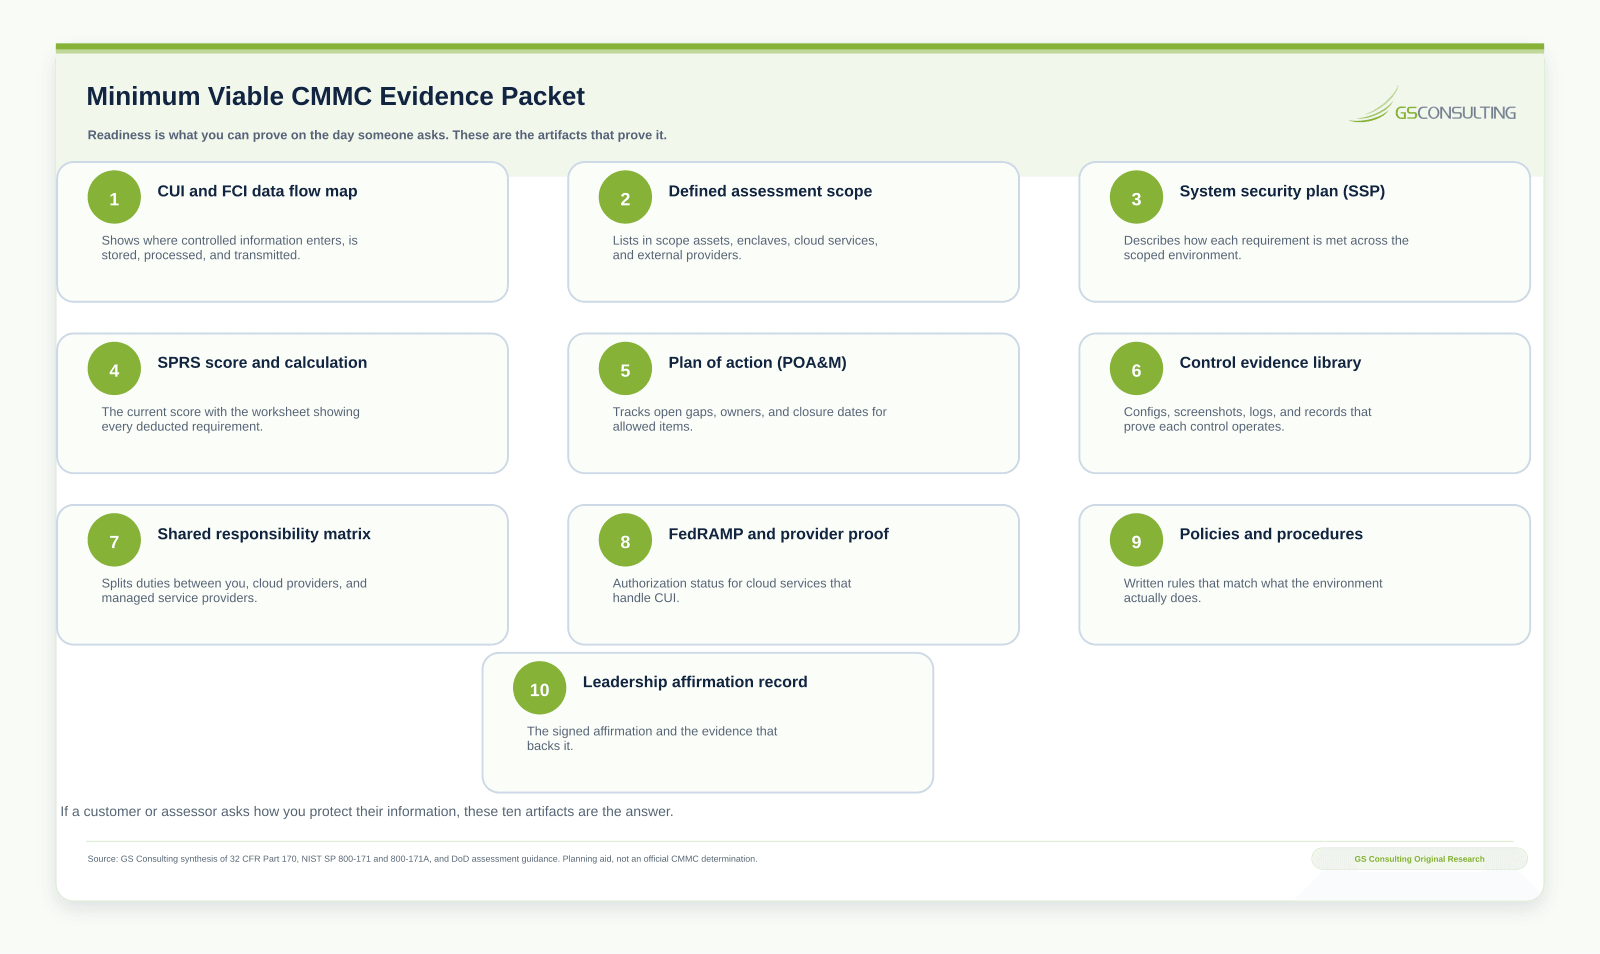Click text 'Shows where controlled information enters'
Viewport: 1600px width, 954px height.
pyautogui.click(x=230, y=248)
